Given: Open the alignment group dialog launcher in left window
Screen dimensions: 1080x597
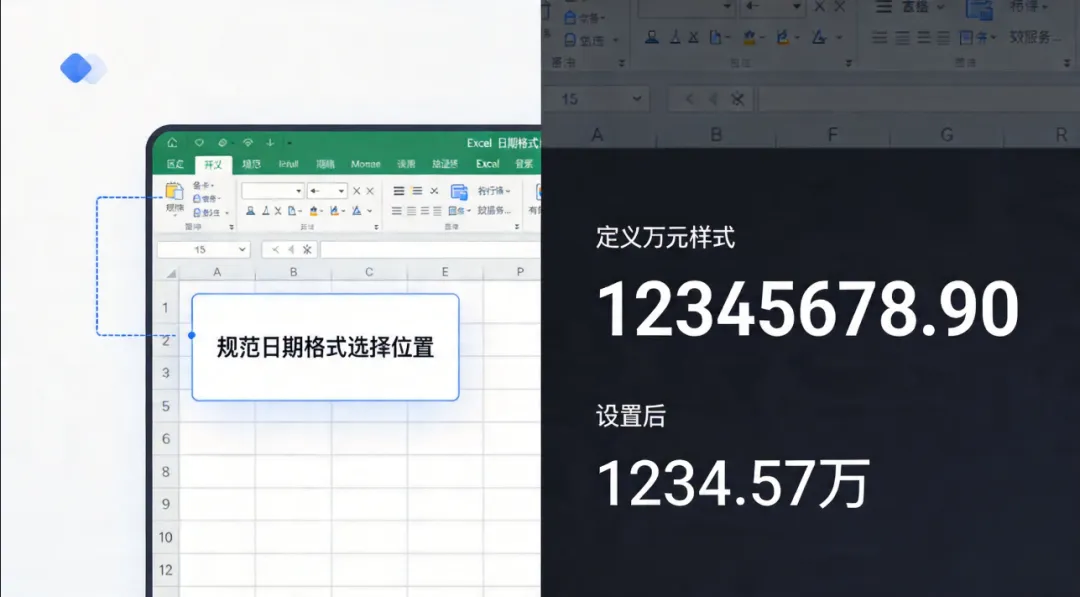Looking at the screenshot, I should (x=517, y=227).
